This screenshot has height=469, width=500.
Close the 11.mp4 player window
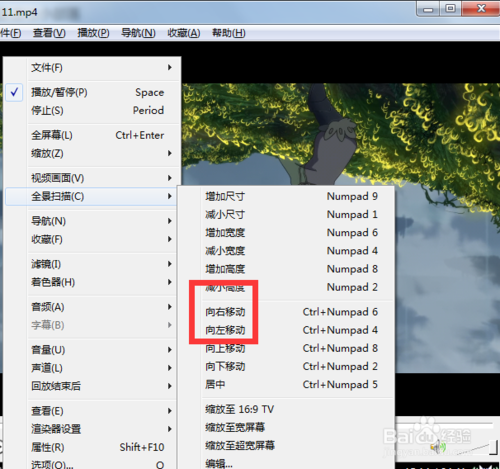click(481, 9)
